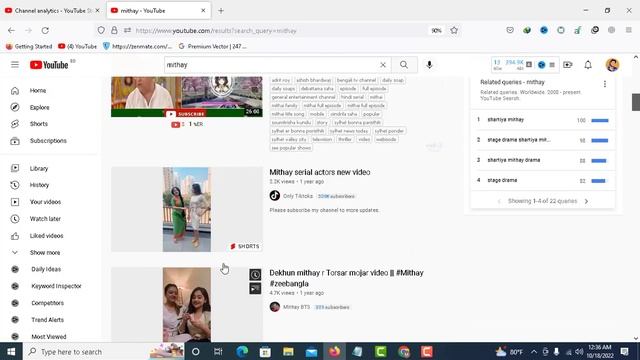640x360 pixels.
Task: Go back in browser history
Action: tap(11, 30)
